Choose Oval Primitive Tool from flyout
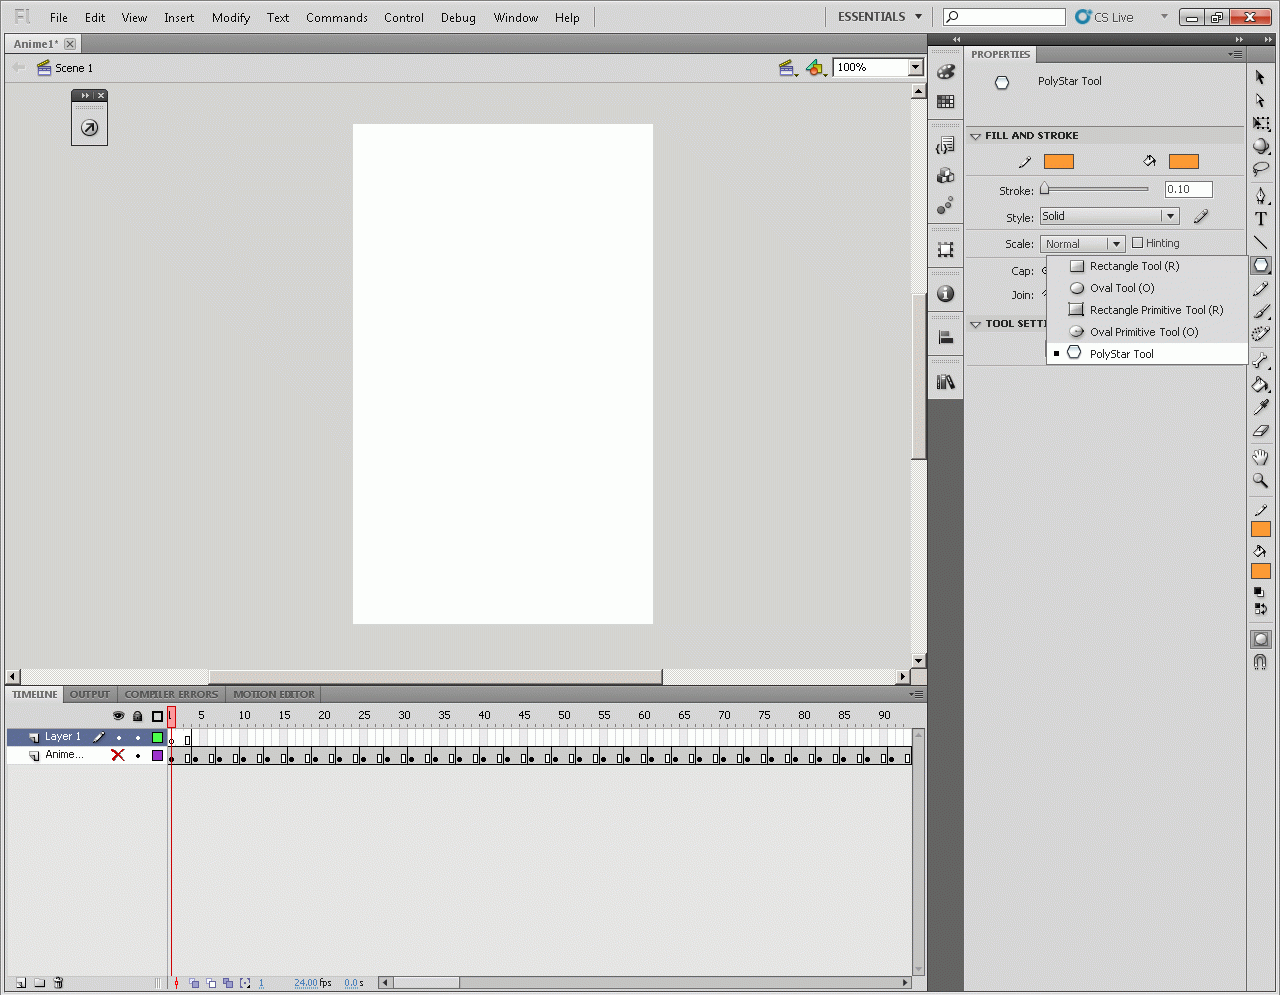Screen dimensions: 1280x995 [1147, 332]
